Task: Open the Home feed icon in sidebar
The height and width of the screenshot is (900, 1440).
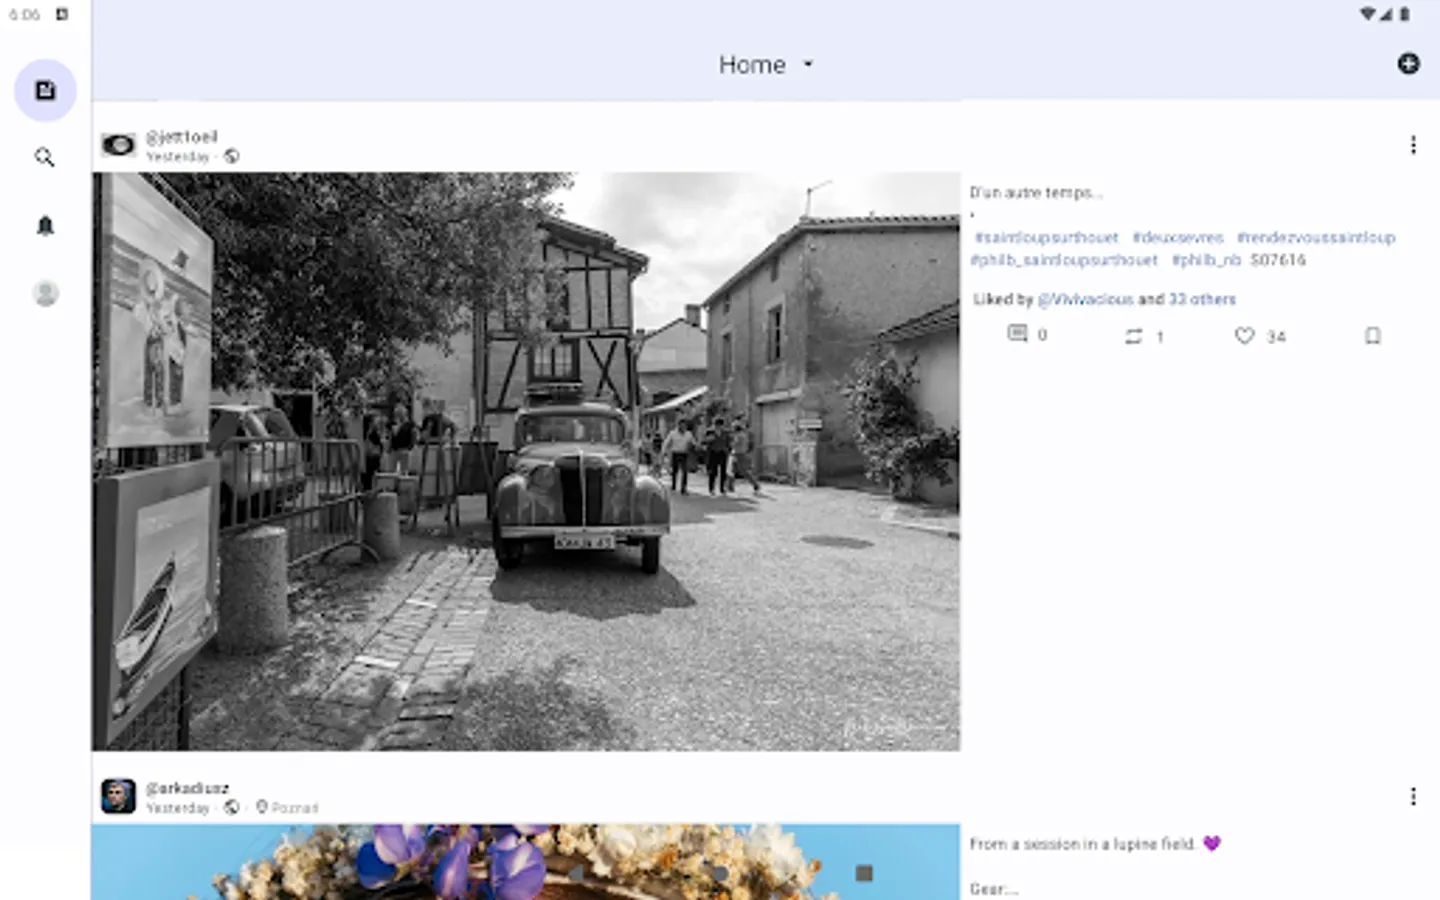Action: pos(45,91)
